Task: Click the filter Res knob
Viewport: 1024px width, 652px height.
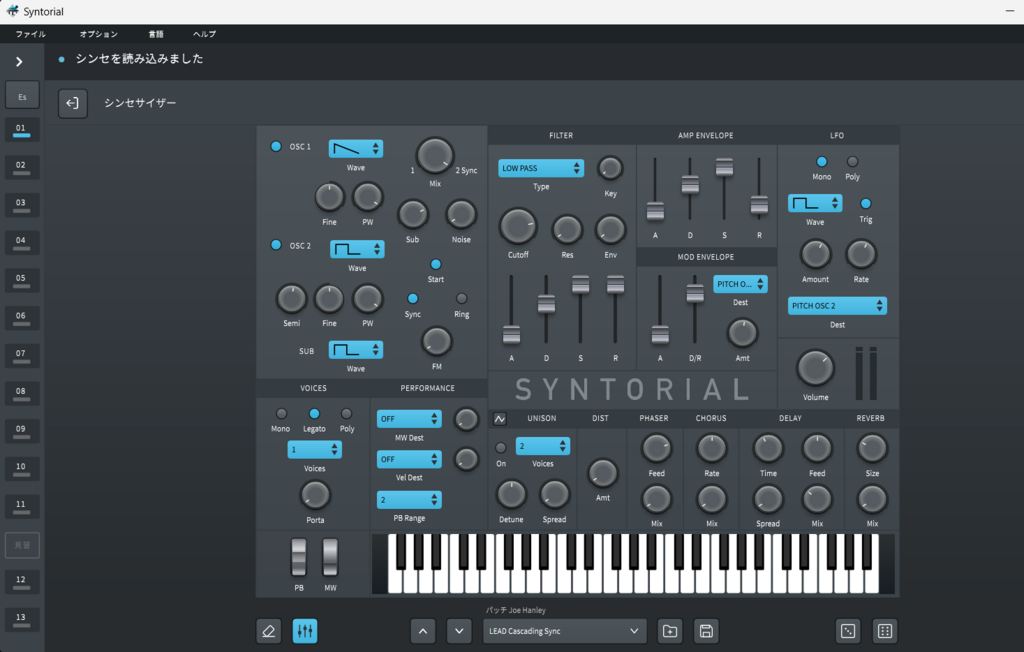Action: [x=567, y=229]
